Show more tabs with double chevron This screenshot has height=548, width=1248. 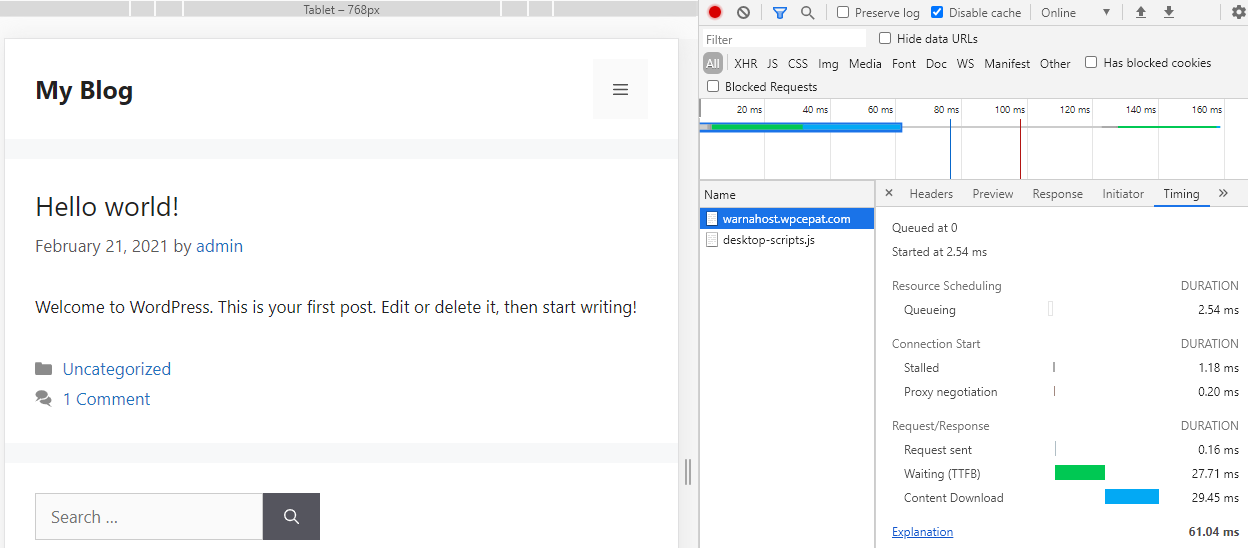(x=1223, y=194)
